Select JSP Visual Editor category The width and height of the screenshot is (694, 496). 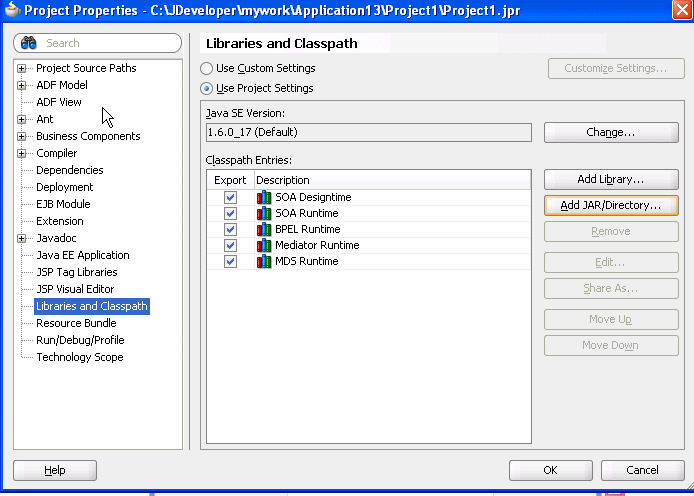click(75, 289)
